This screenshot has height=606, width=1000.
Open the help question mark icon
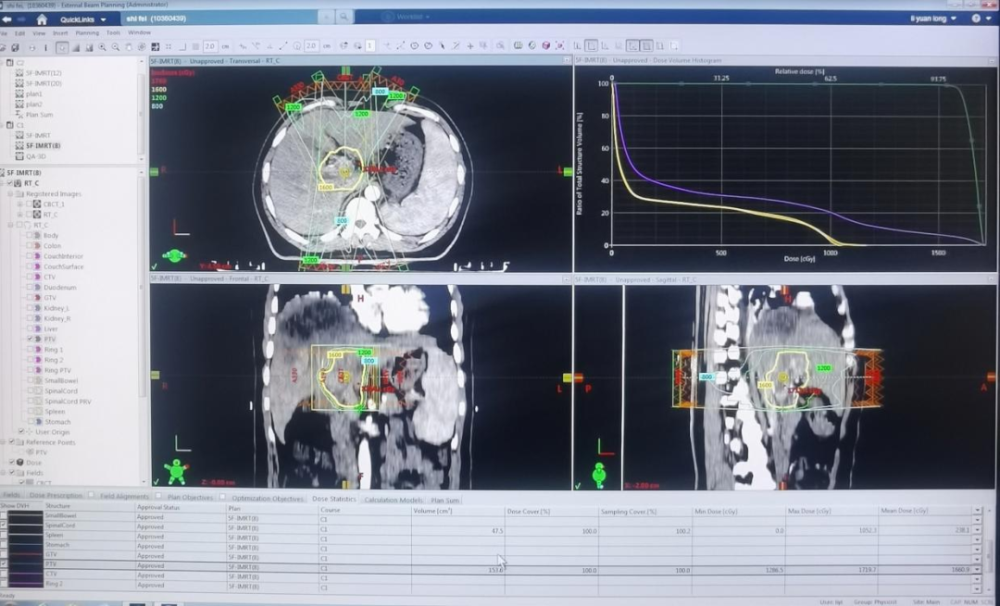pos(976,18)
